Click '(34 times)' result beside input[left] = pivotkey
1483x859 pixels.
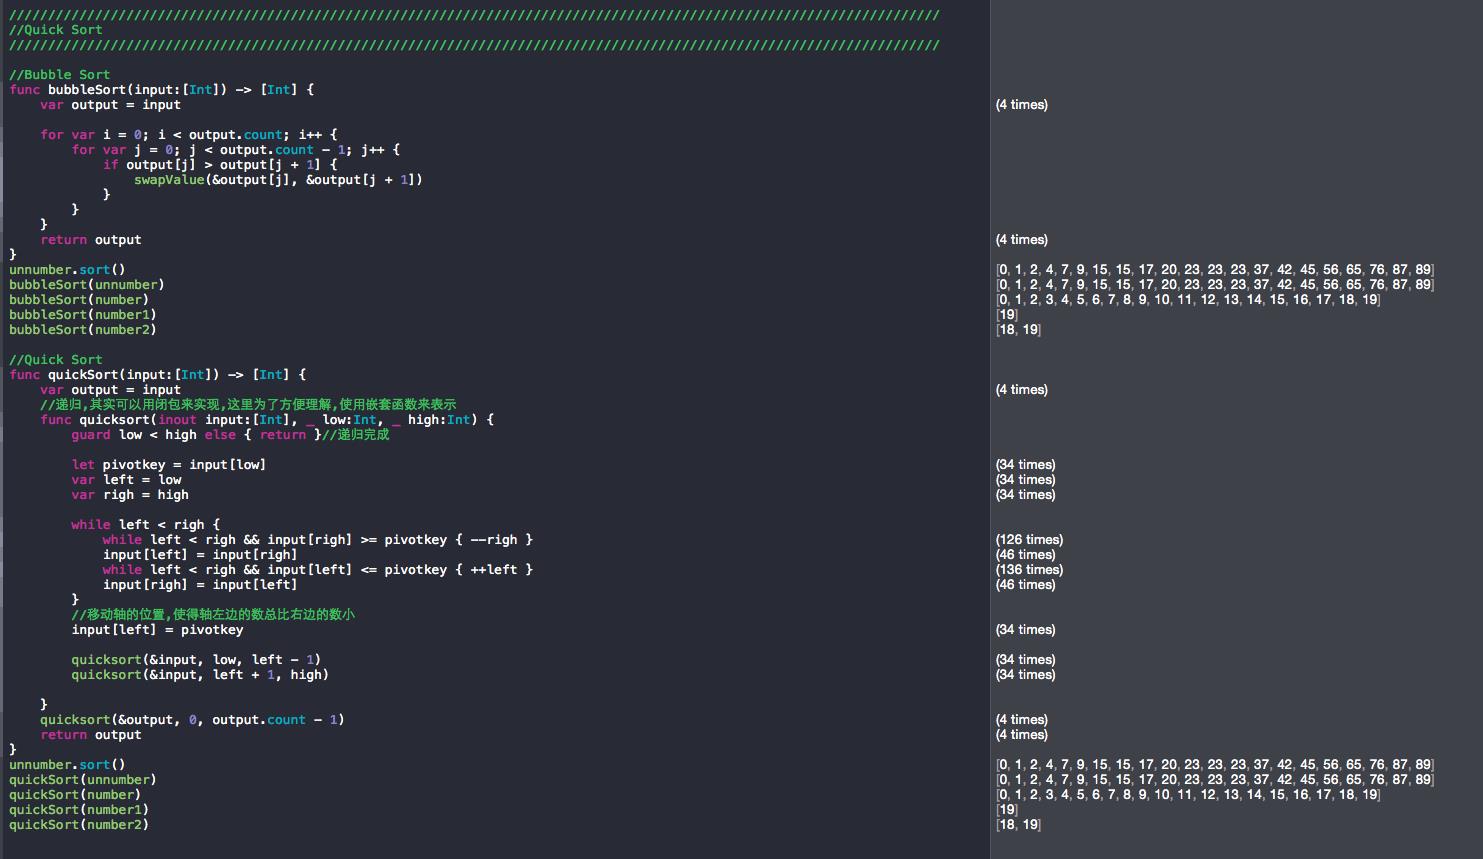tap(1025, 630)
